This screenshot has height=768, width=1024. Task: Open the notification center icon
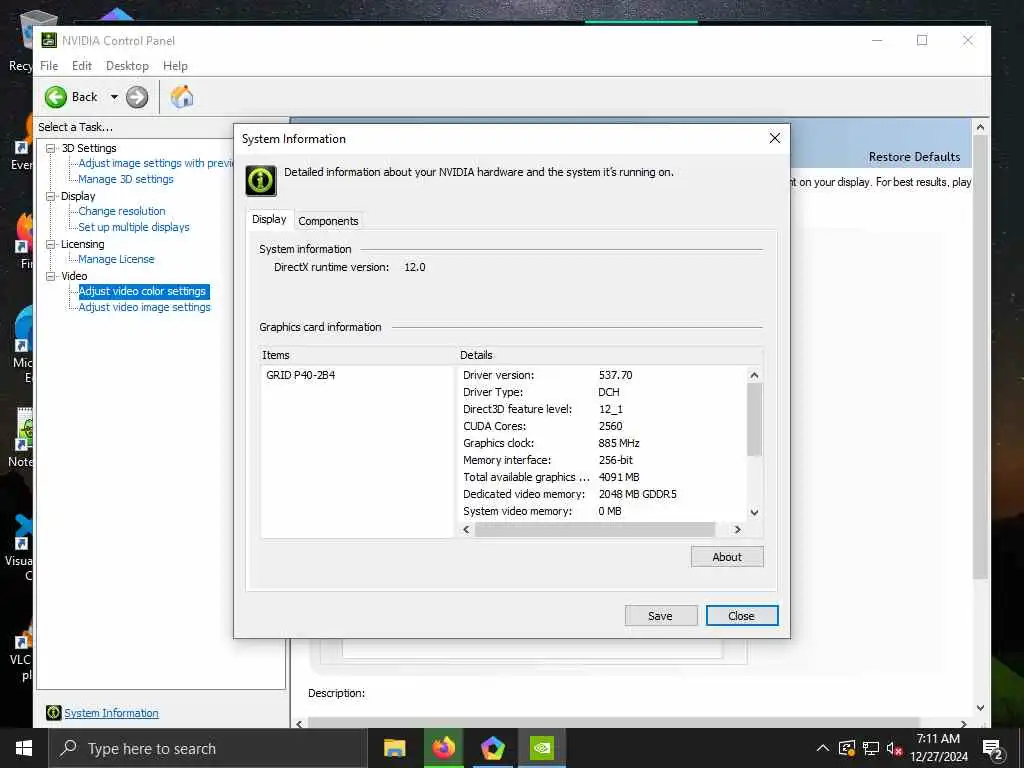pyautogui.click(x=993, y=750)
